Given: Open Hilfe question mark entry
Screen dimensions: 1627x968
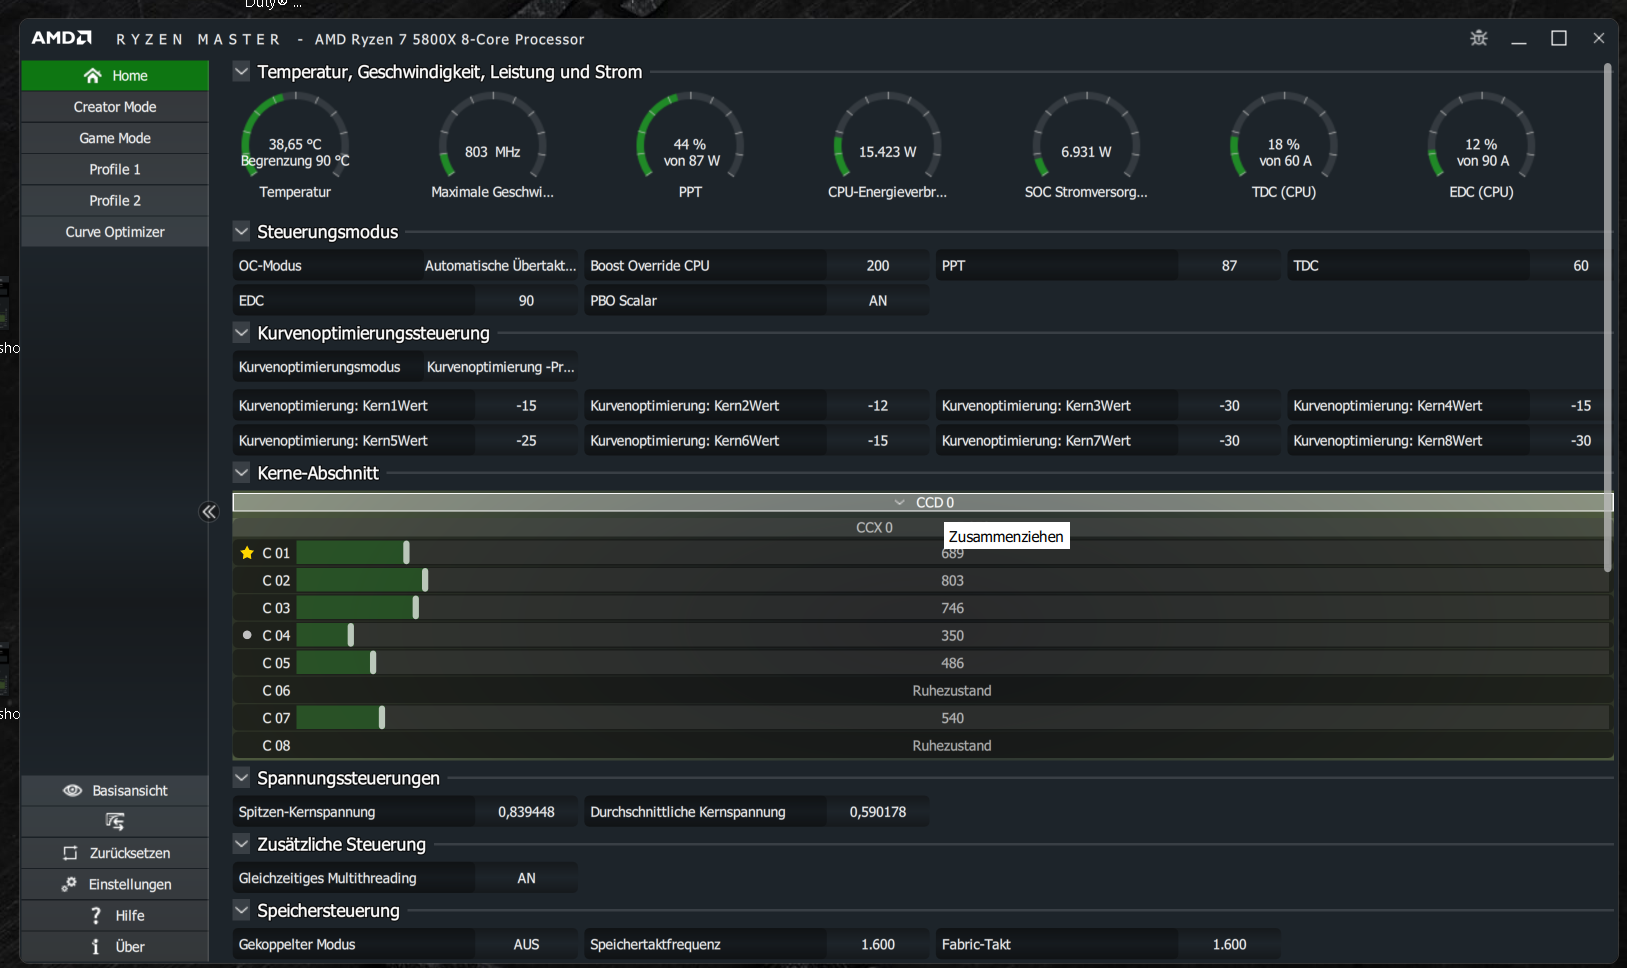Looking at the screenshot, I should tap(115, 915).
